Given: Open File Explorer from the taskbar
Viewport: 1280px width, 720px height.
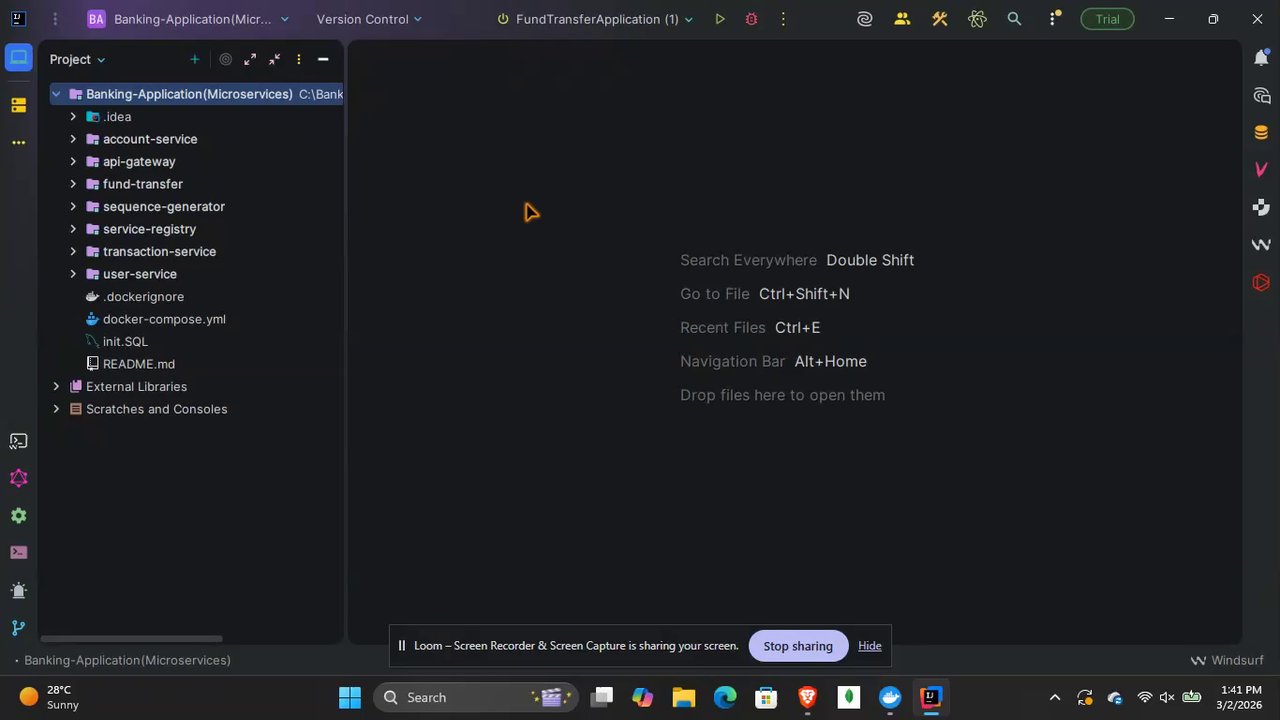Looking at the screenshot, I should tap(684, 697).
